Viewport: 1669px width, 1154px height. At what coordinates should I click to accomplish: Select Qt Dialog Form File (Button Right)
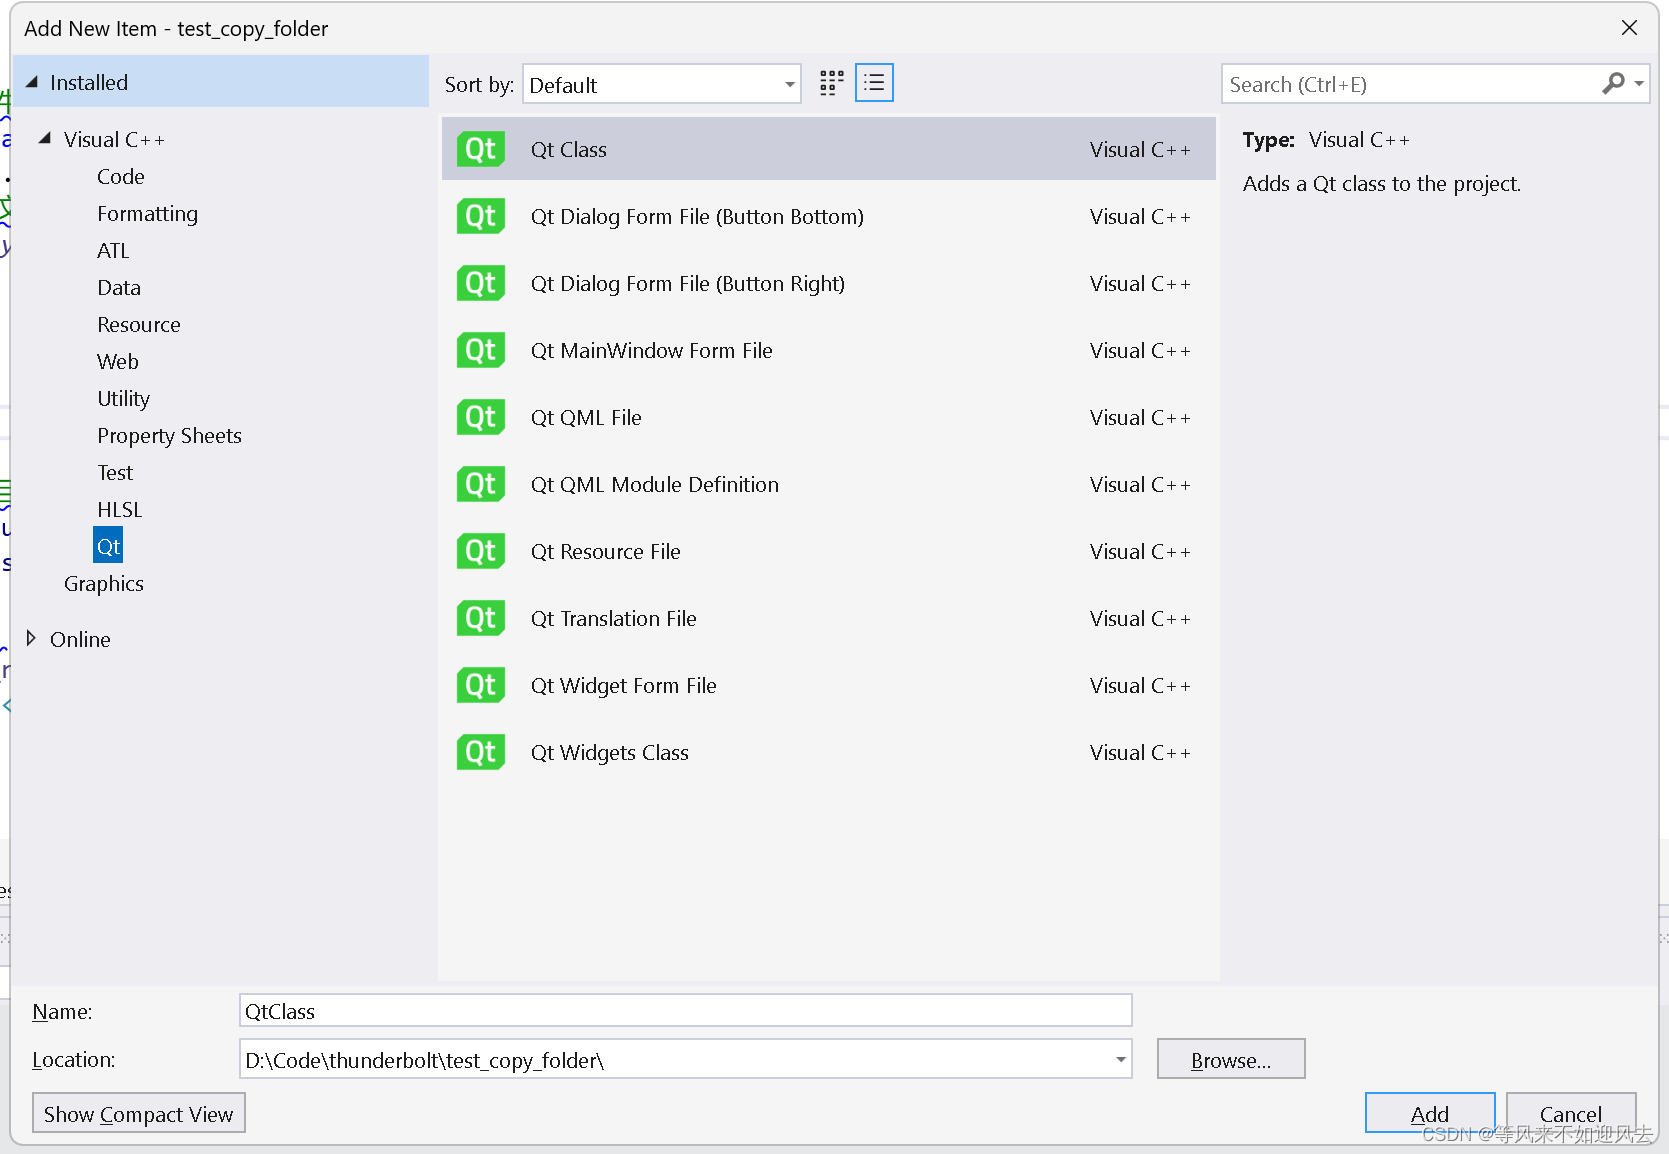coord(688,283)
